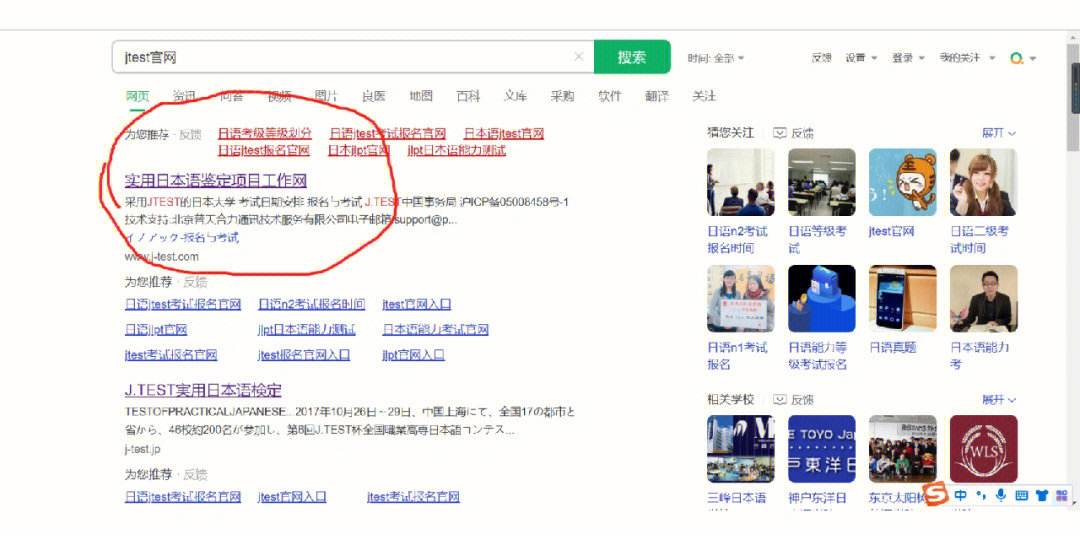Open 神户东洋日 TOYO school thumbnail
The width and height of the screenshot is (1080, 540).
[x=822, y=448]
